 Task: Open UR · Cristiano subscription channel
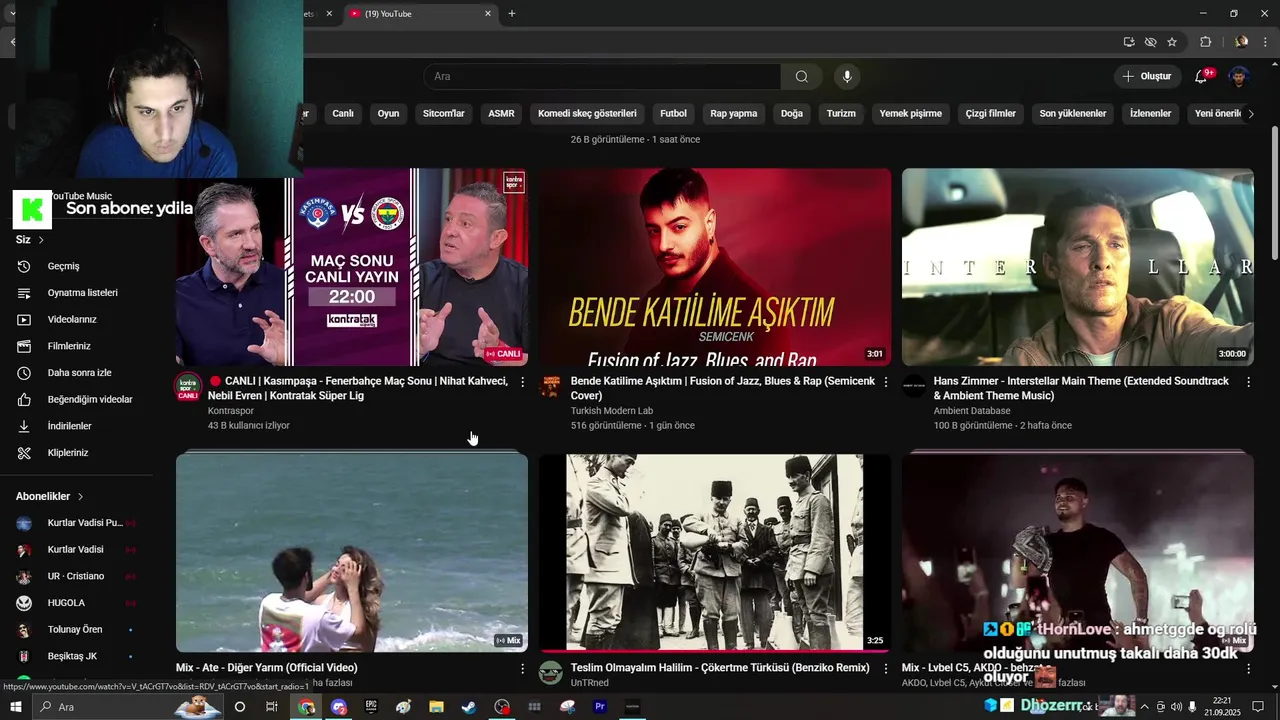tap(80, 577)
